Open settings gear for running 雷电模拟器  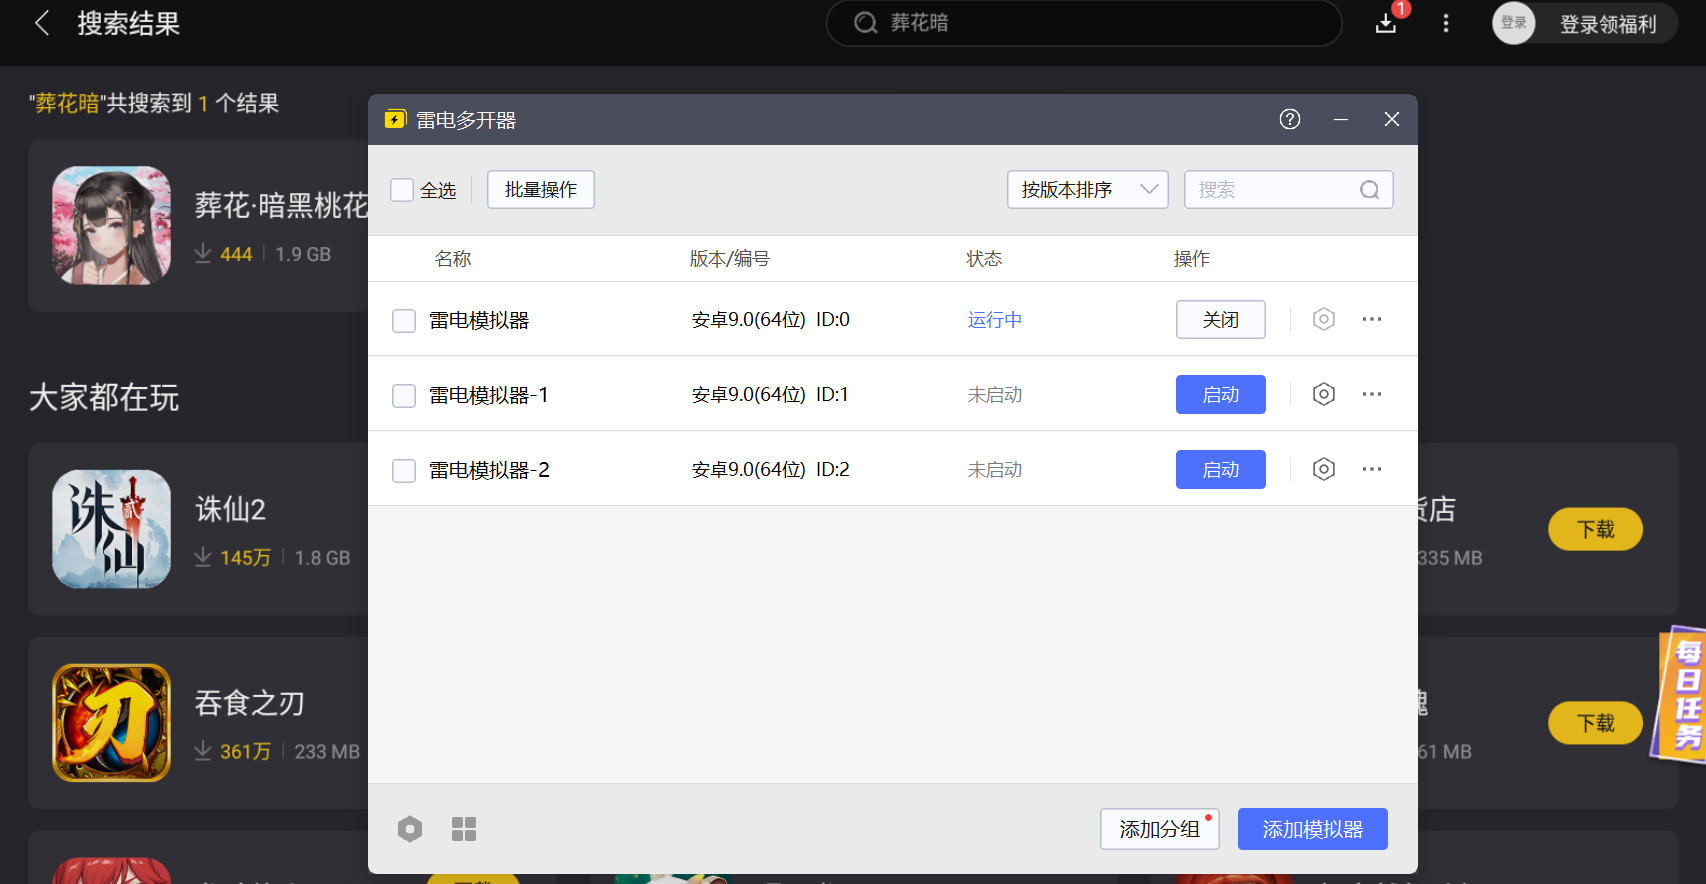click(1324, 319)
